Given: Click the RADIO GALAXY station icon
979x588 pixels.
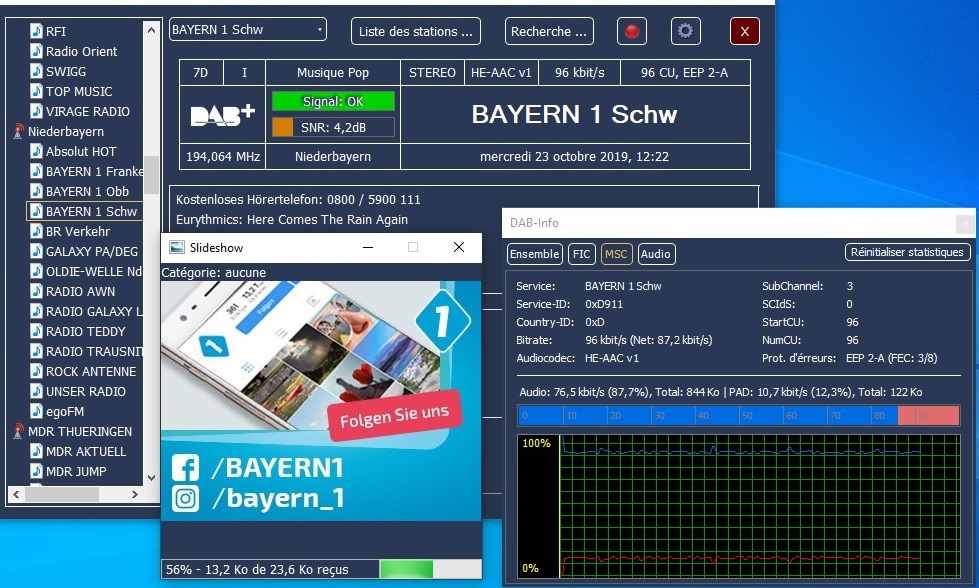Looking at the screenshot, I should click(36, 311).
